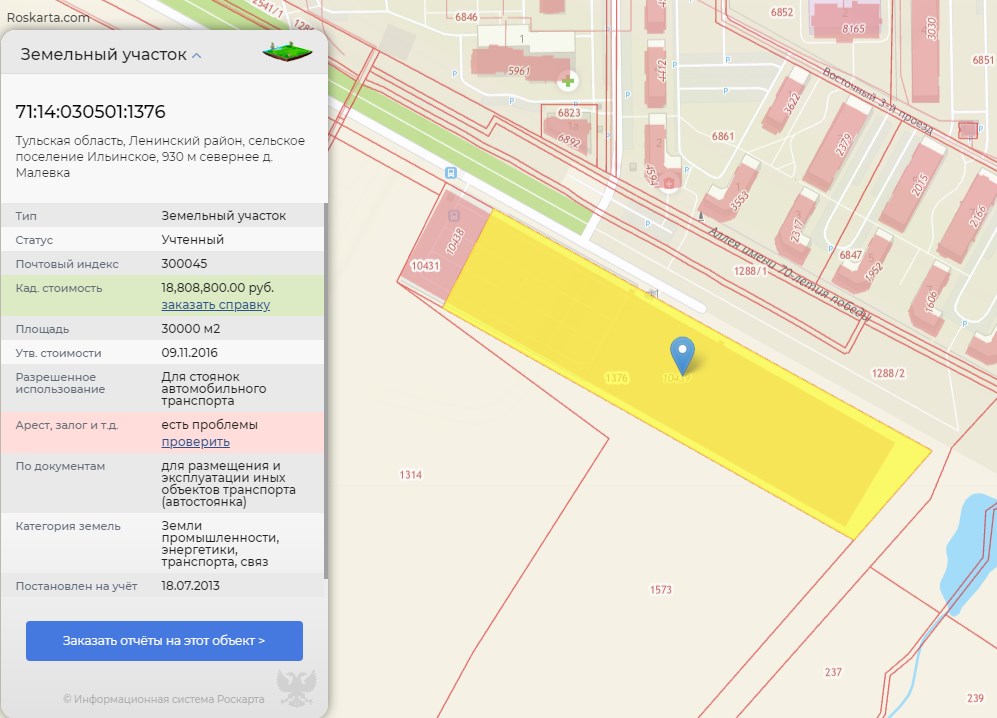This screenshot has width=997, height=718.
Task: Open the заказать справку link
Action: coord(215,305)
